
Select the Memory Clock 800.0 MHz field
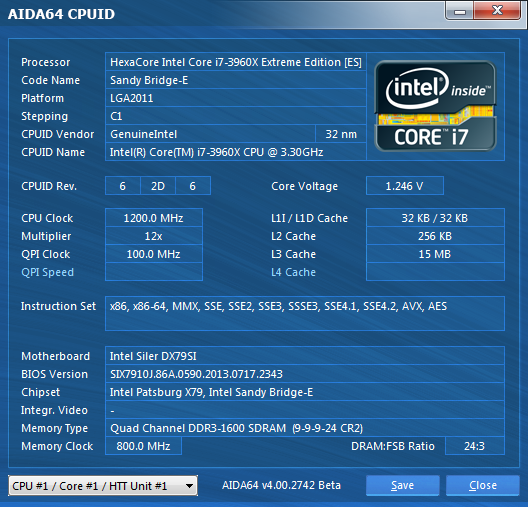[143, 446]
